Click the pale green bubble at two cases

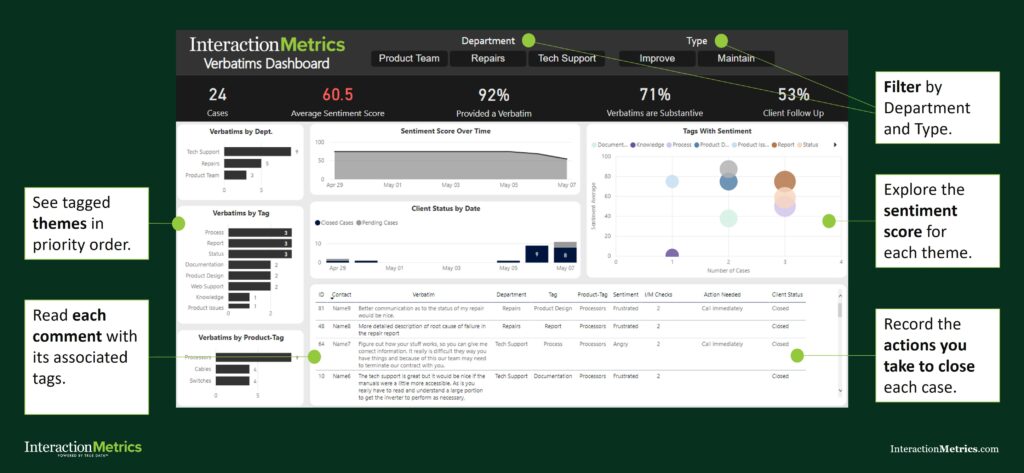(728, 219)
